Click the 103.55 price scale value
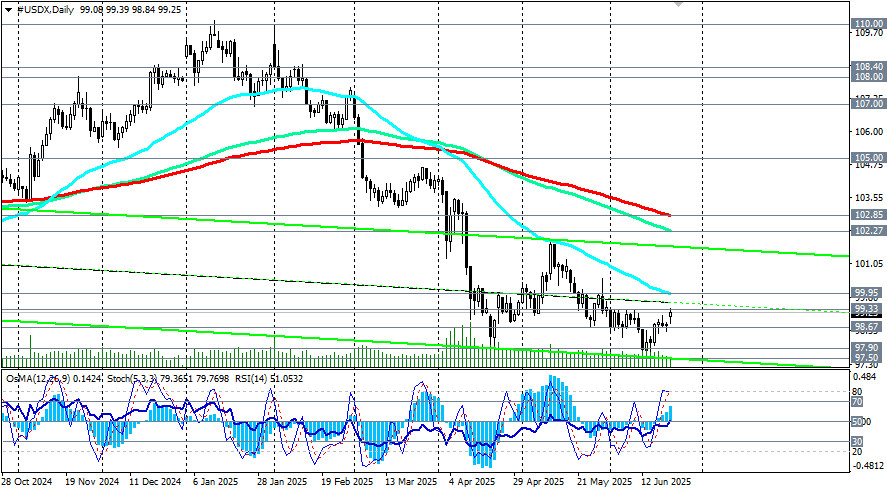The height and width of the screenshot is (493, 887). (x=869, y=198)
